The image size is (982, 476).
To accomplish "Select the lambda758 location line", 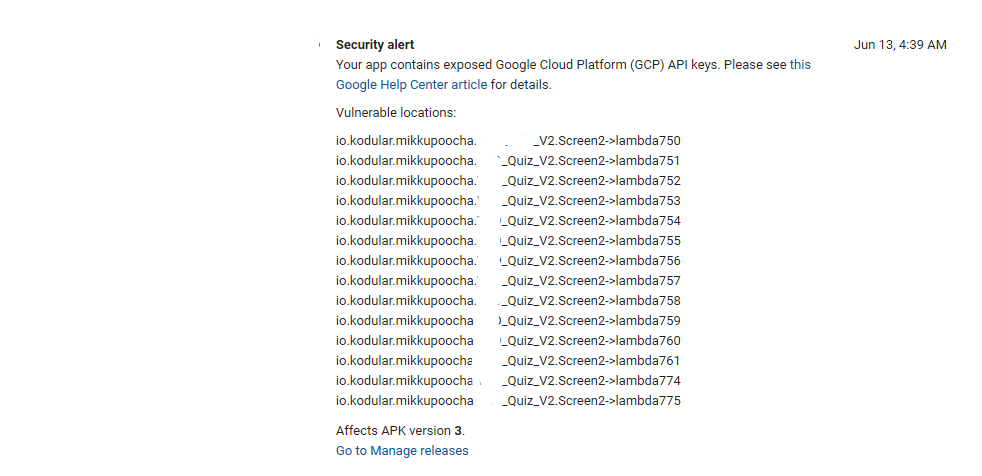I will (x=508, y=301).
